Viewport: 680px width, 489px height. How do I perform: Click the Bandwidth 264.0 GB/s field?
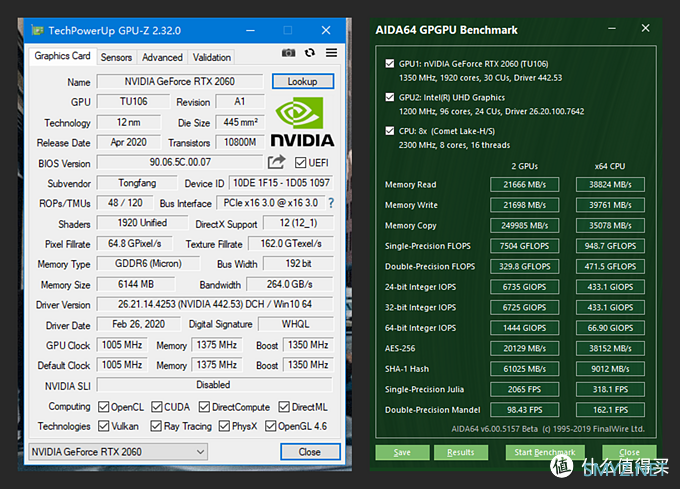point(290,284)
